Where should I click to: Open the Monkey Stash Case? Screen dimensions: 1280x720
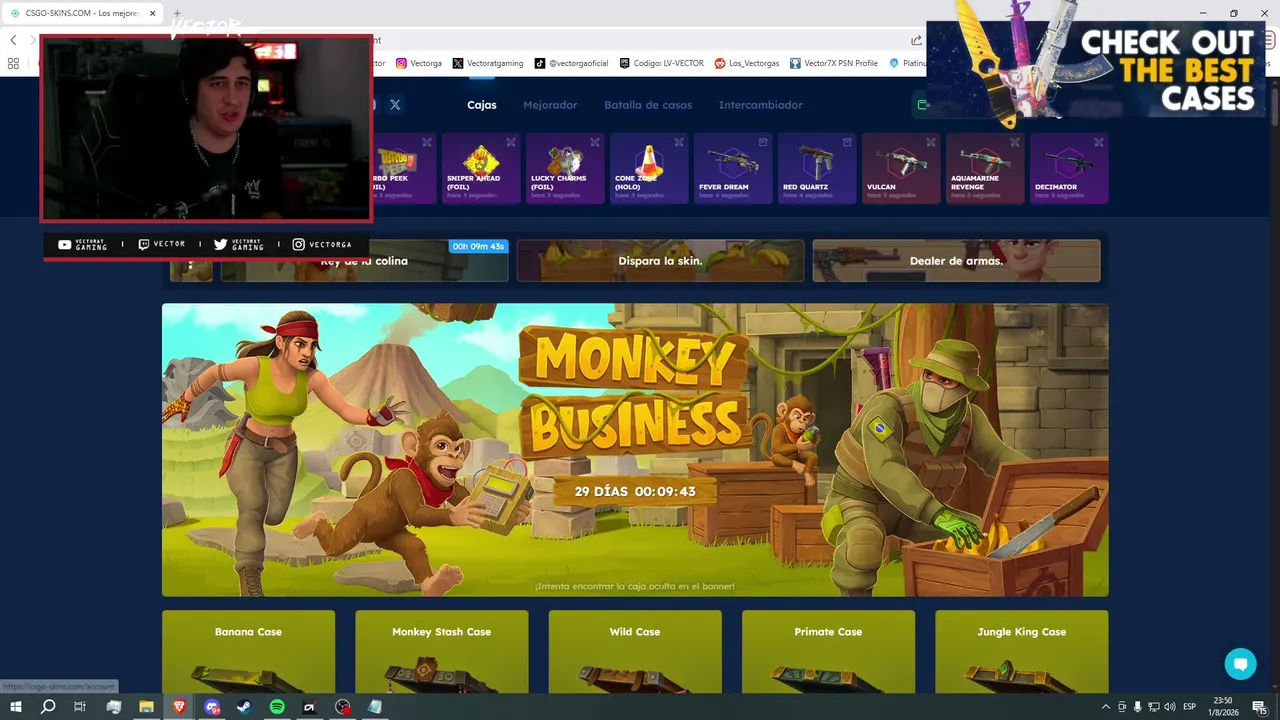(x=441, y=651)
